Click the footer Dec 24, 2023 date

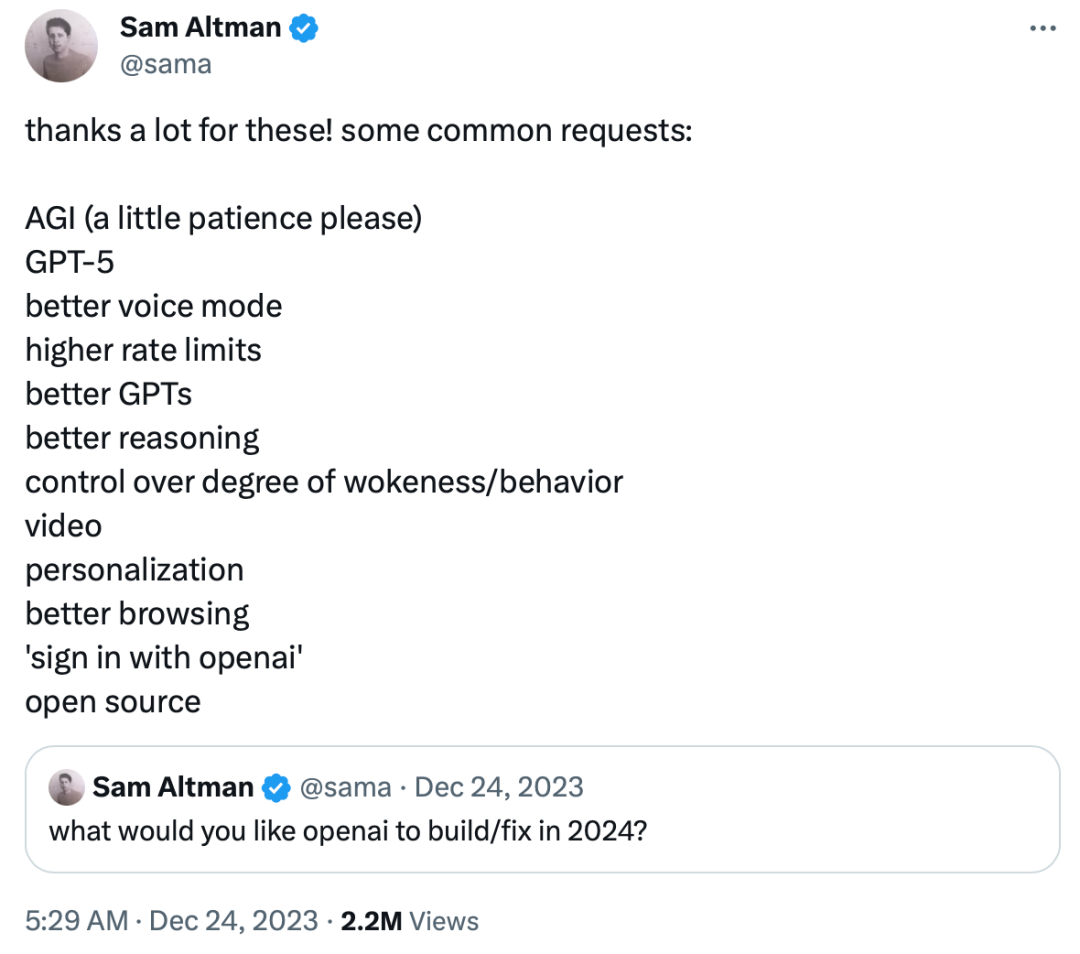point(233,921)
